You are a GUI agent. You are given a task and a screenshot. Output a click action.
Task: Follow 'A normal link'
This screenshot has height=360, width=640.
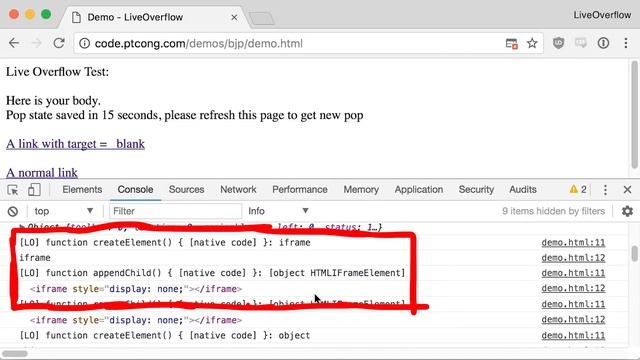pyautogui.click(x=42, y=173)
